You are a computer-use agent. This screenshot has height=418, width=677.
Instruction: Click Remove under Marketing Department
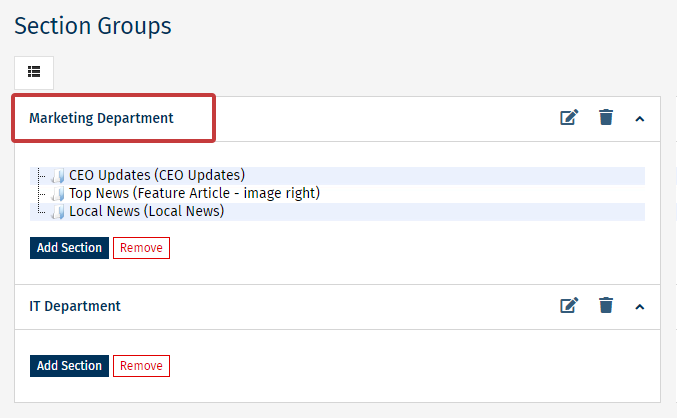coord(141,248)
